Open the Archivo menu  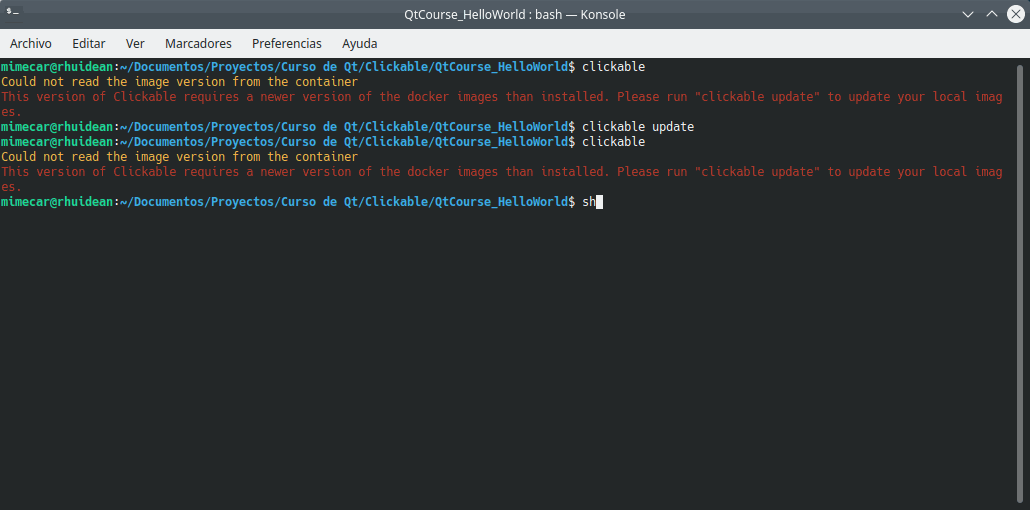click(x=31, y=43)
